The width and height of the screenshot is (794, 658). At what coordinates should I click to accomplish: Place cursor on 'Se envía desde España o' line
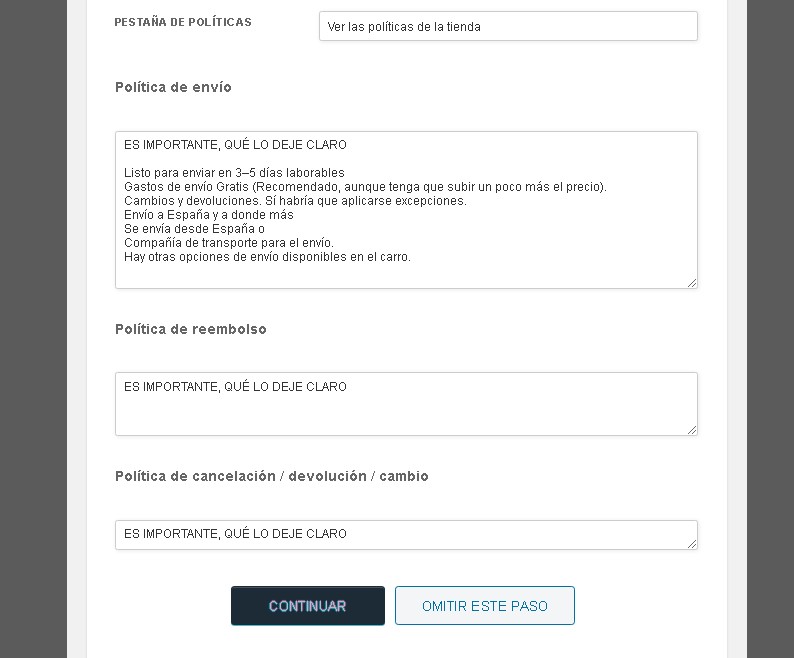[x=194, y=229]
